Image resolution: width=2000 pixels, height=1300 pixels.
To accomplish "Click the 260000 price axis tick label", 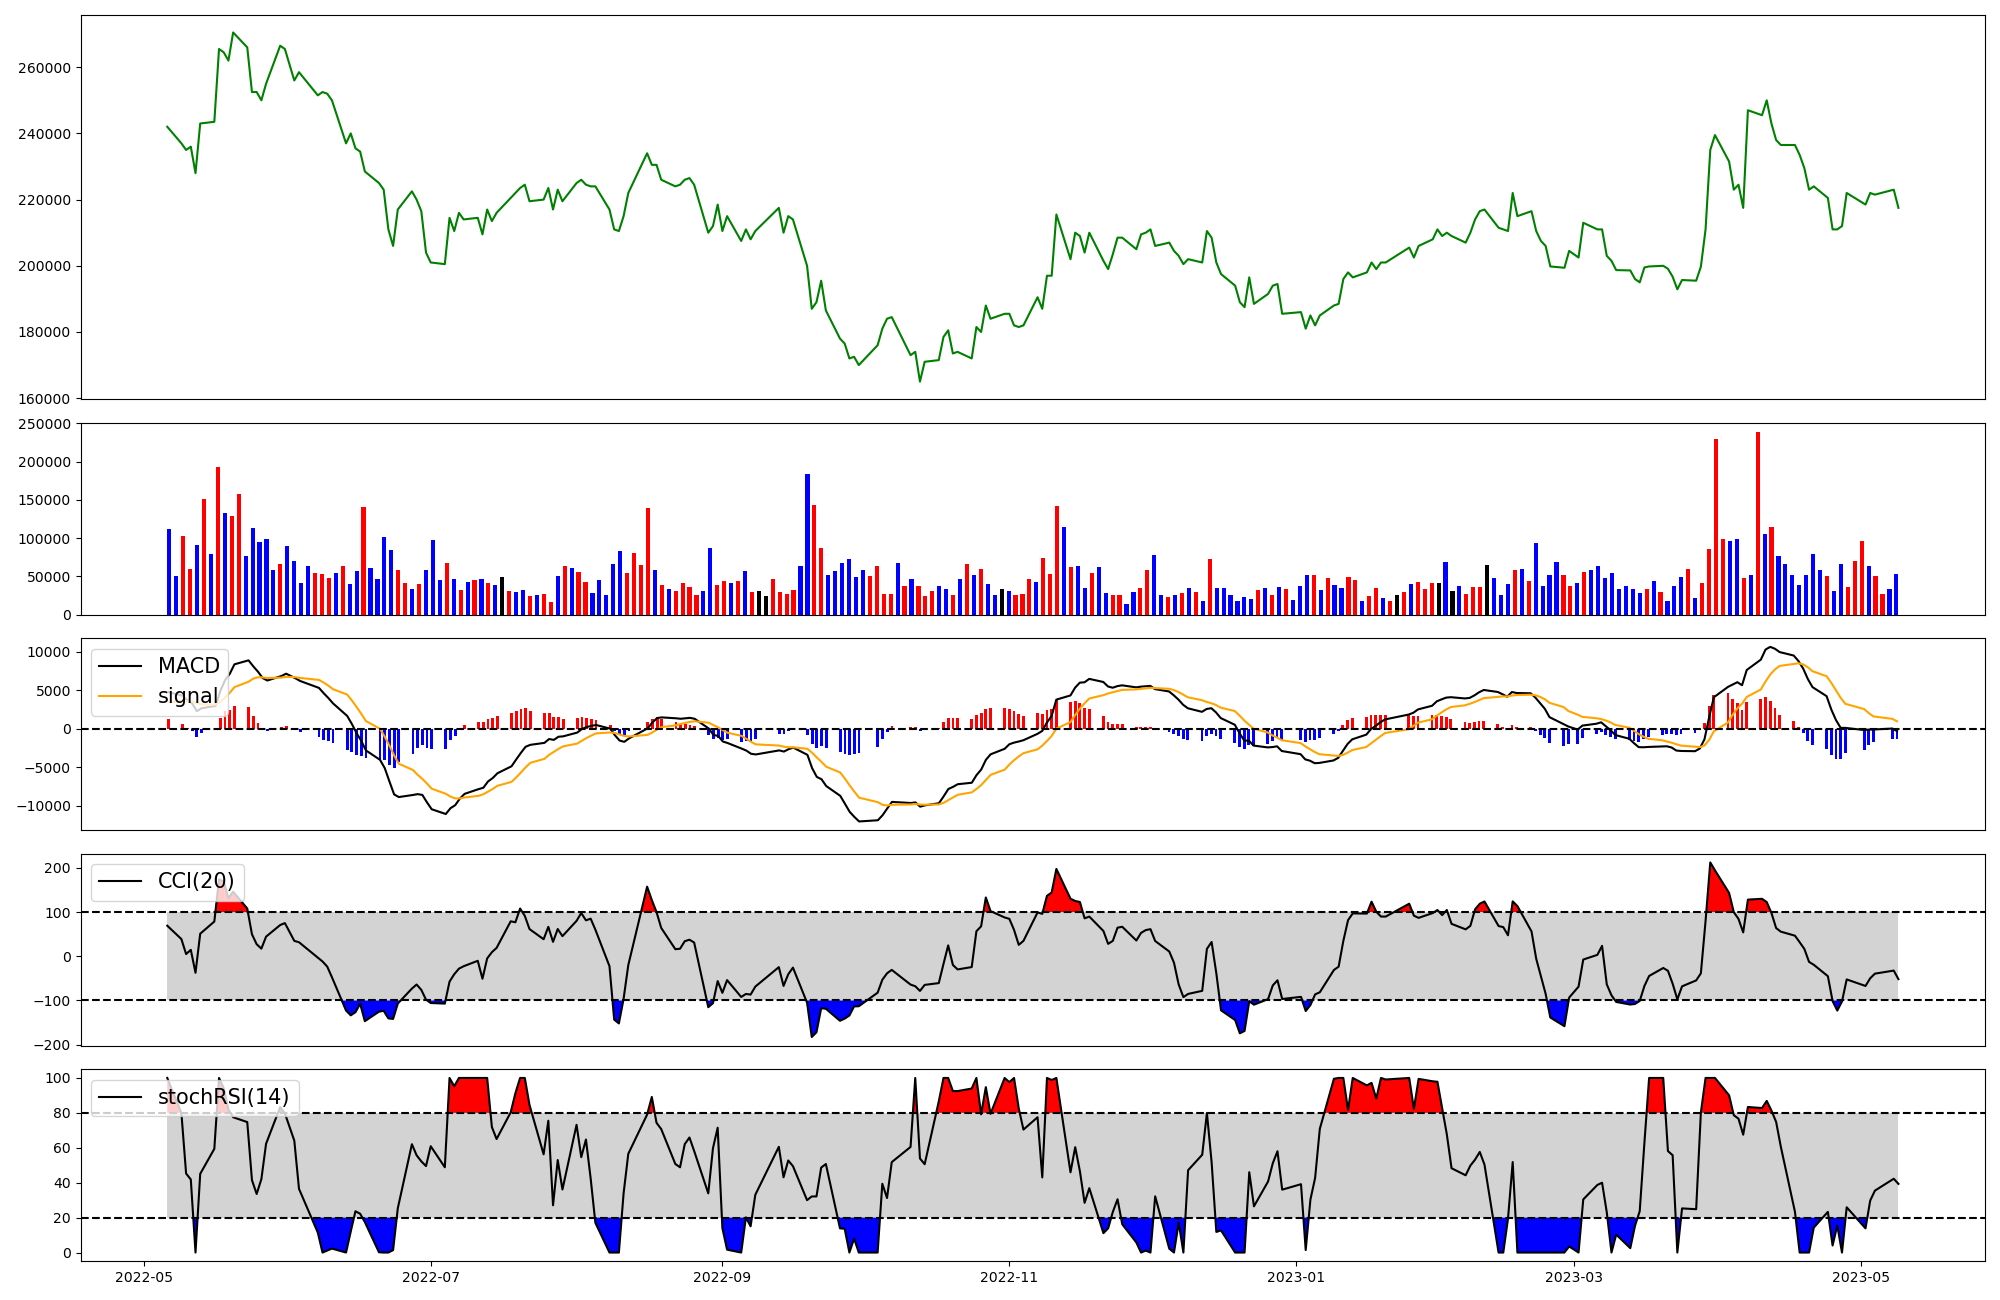I will click(43, 68).
